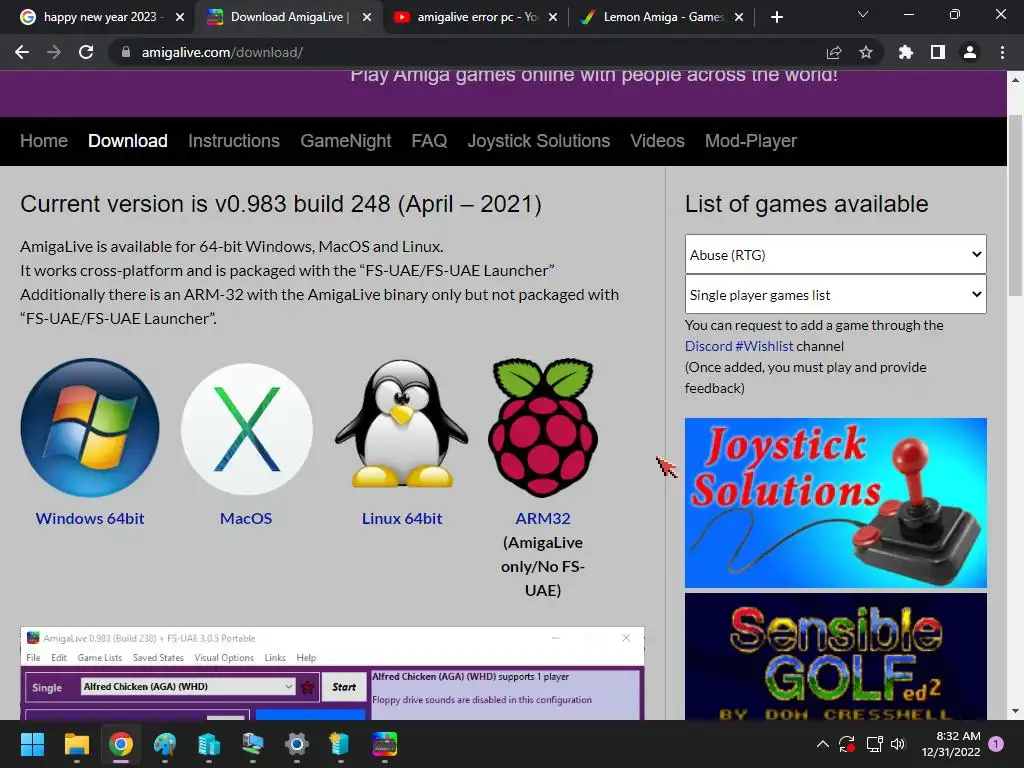1024x768 pixels.
Task: Click the Raspberry Pi ARM32 icon
Action: [x=543, y=427]
